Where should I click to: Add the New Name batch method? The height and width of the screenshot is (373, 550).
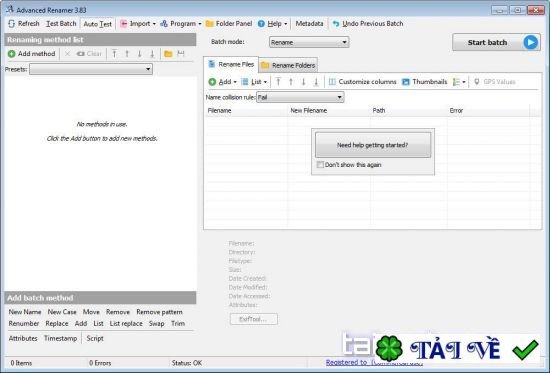click(x=25, y=312)
